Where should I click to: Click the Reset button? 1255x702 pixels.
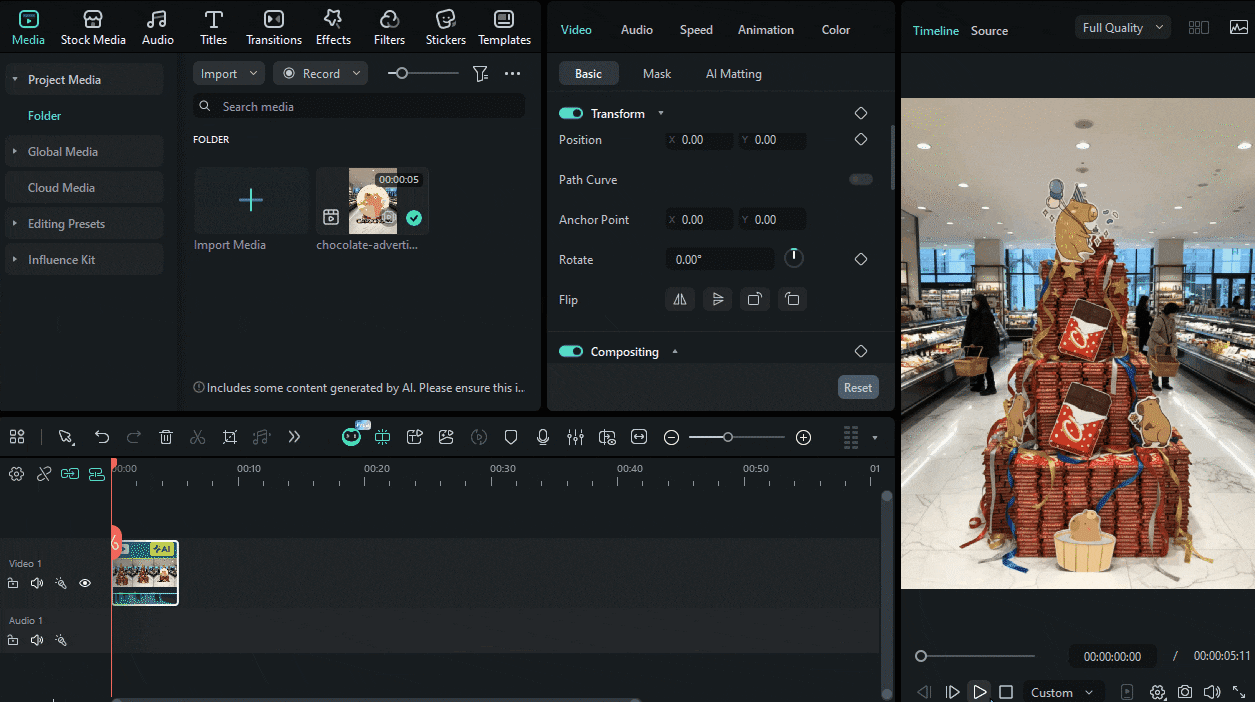click(858, 387)
